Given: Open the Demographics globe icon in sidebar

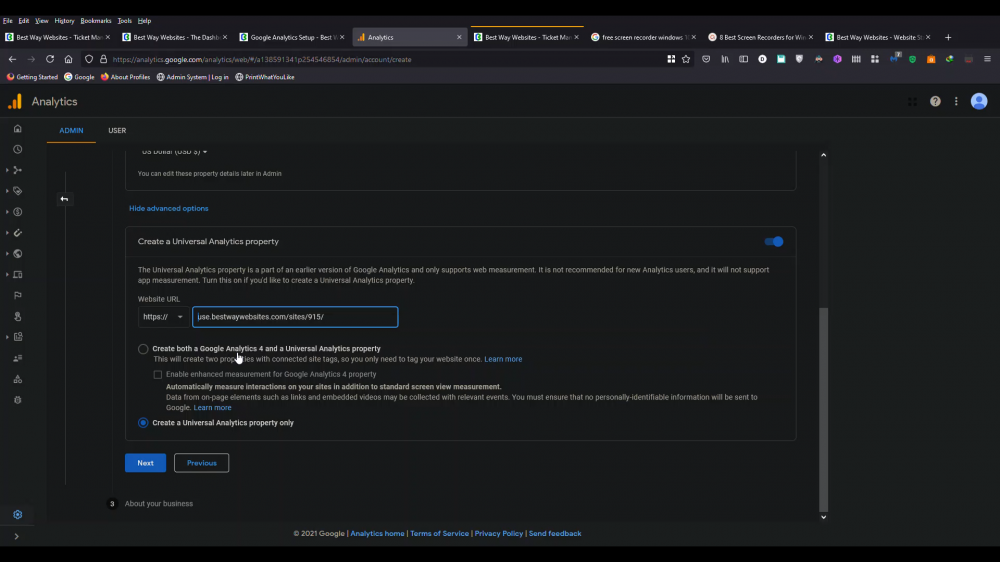Looking at the screenshot, I should [x=18, y=254].
